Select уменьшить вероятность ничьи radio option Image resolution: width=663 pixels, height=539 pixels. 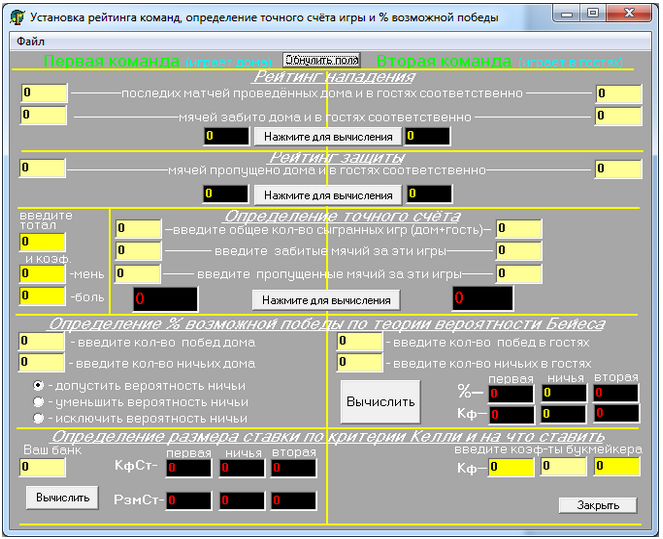[x=39, y=402]
